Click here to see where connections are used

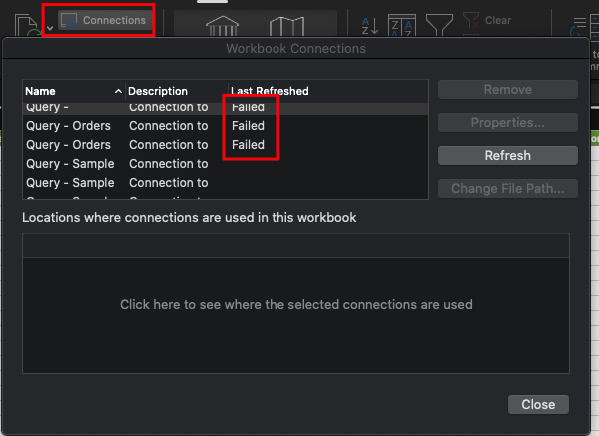click(x=296, y=305)
